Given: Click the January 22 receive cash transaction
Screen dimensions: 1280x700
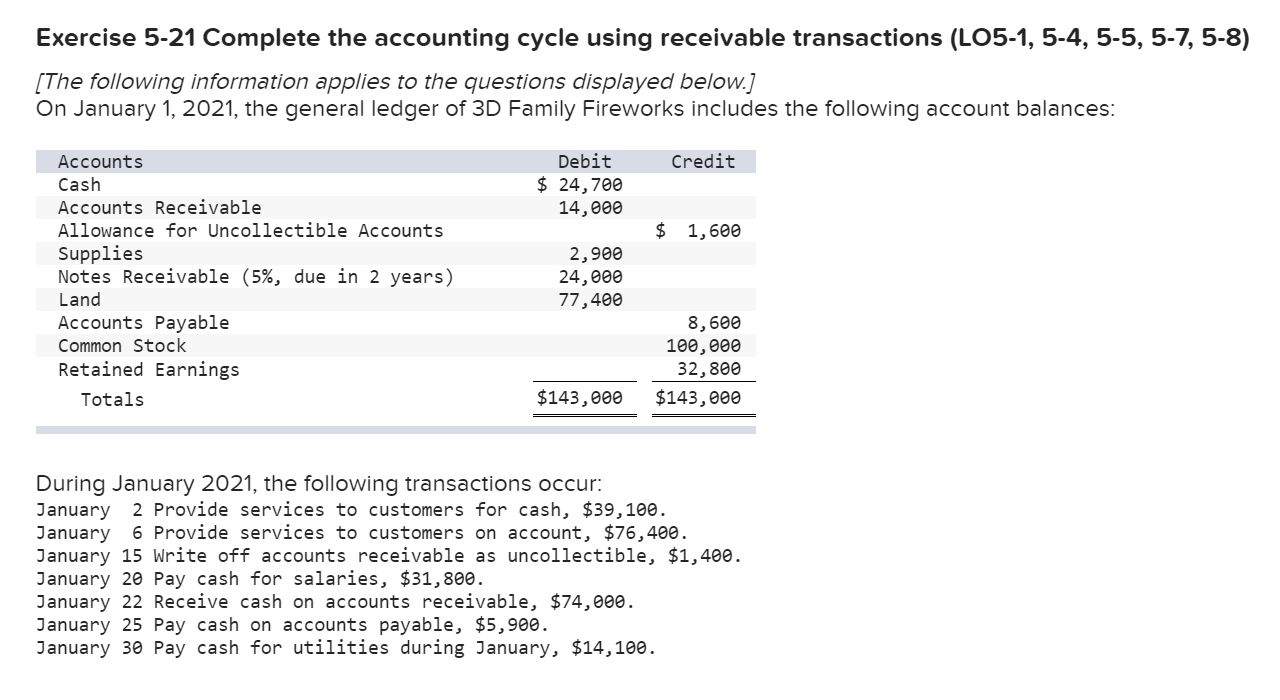Looking at the screenshot, I should point(335,602).
